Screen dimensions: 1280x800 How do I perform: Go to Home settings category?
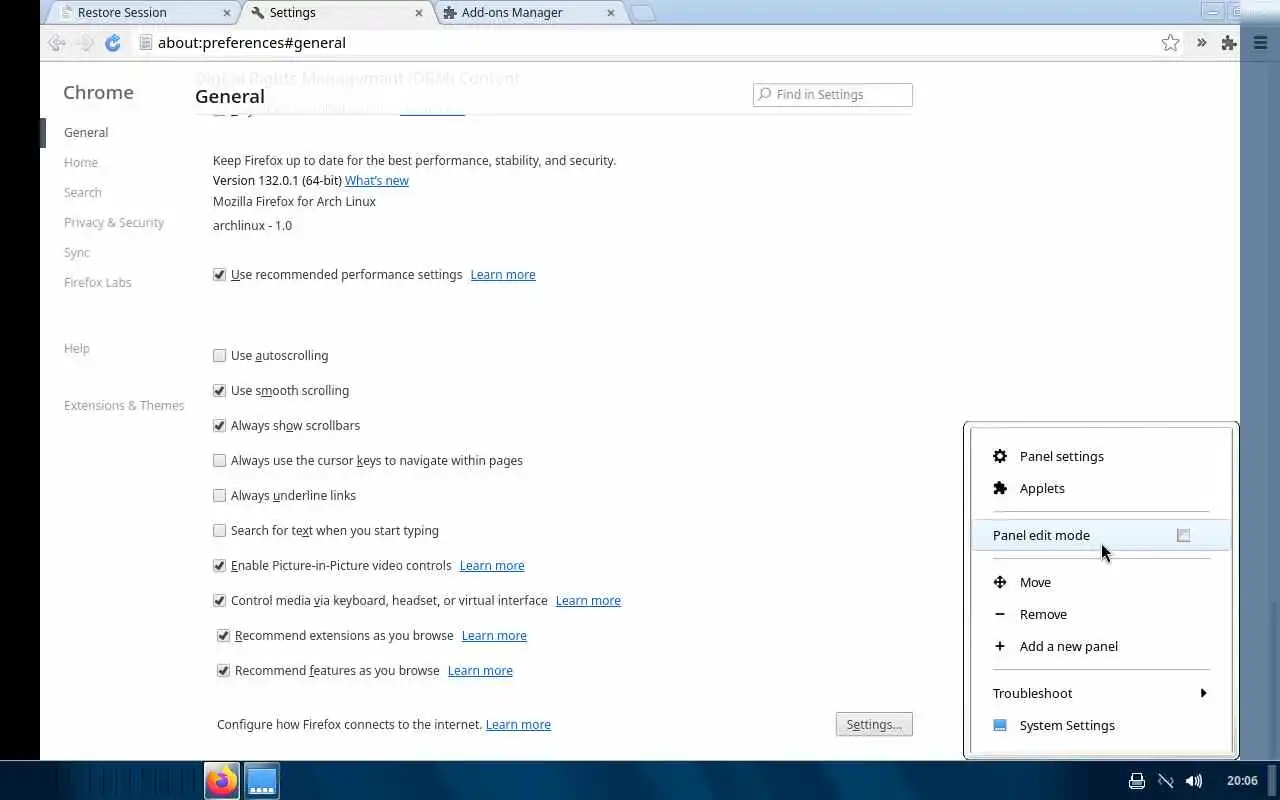click(x=81, y=162)
